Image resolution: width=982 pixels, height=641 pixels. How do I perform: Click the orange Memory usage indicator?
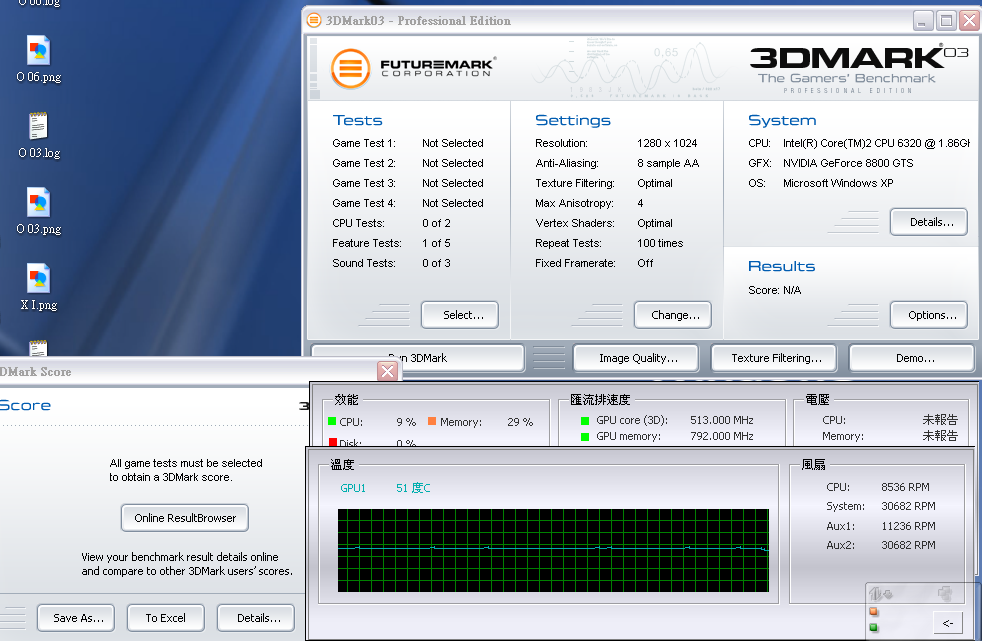click(432, 422)
